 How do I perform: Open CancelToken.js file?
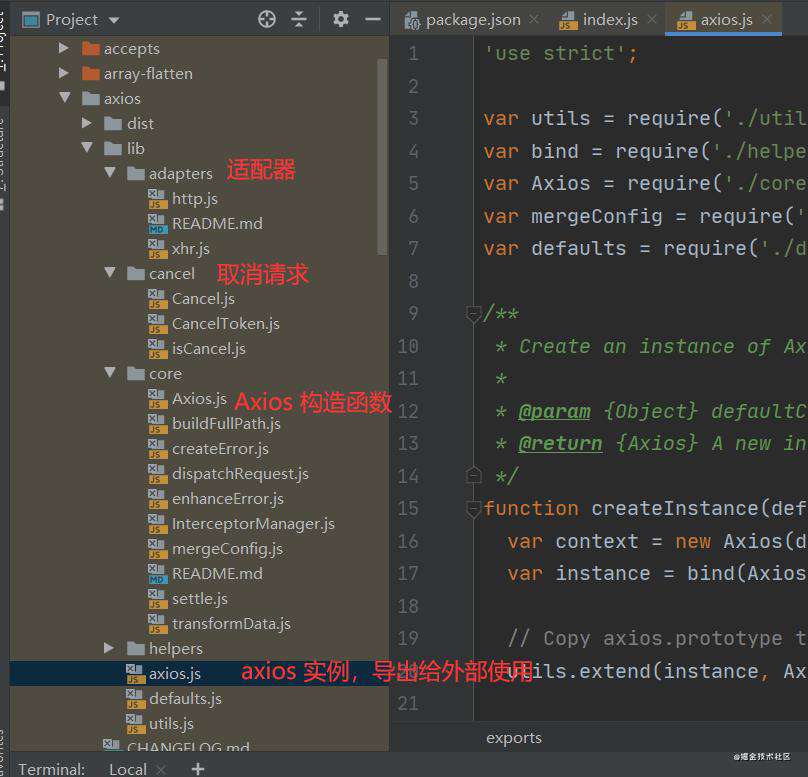coord(225,324)
